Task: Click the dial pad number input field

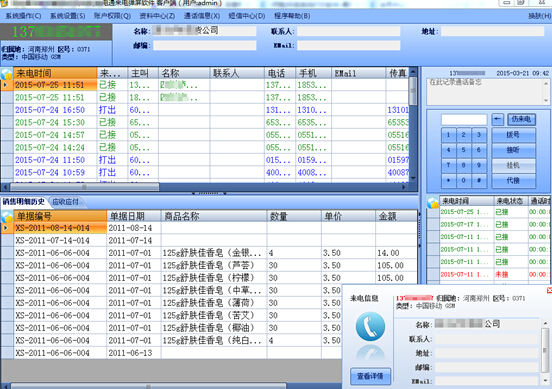Action: click(464, 119)
